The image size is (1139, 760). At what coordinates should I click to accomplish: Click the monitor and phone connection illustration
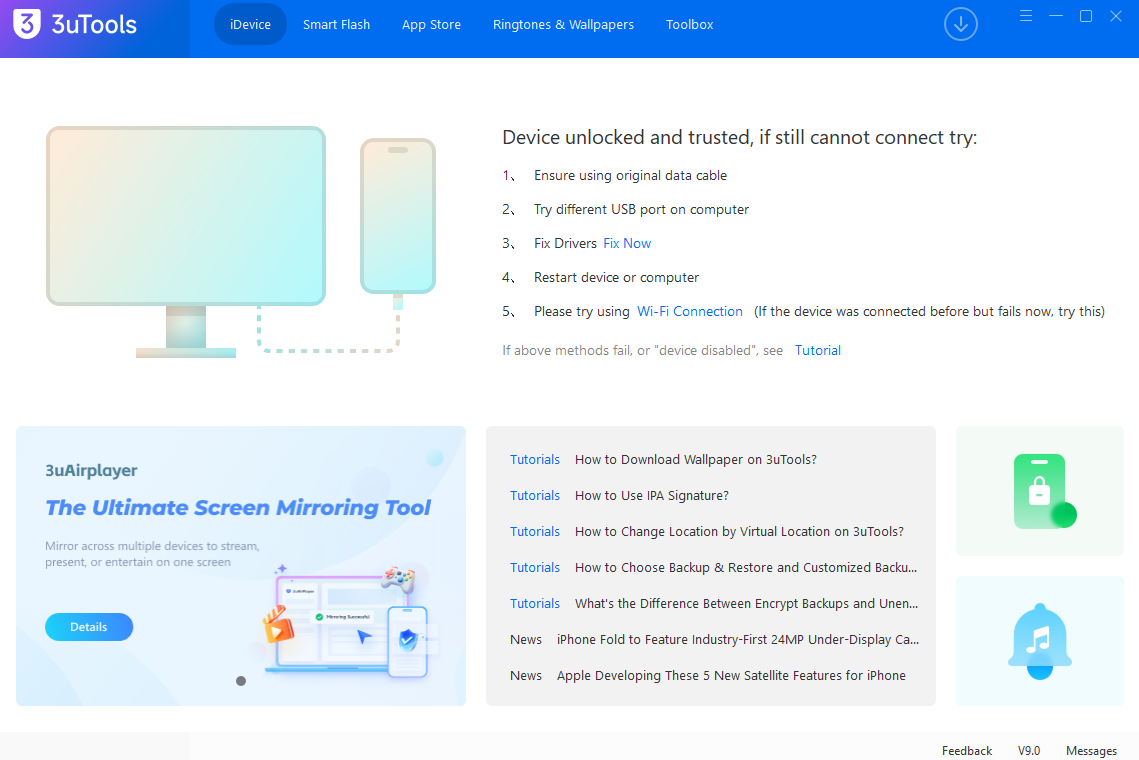(240, 242)
